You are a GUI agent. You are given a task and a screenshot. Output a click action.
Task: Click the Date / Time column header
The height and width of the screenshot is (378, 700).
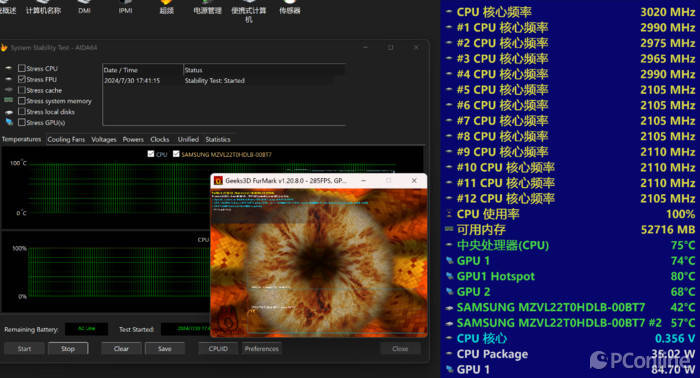143,70
